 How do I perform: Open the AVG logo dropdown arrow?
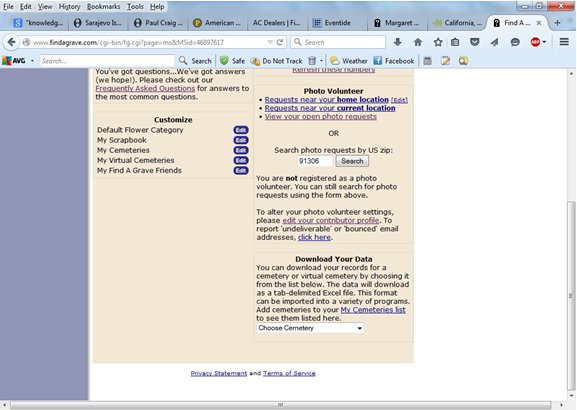[32, 61]
